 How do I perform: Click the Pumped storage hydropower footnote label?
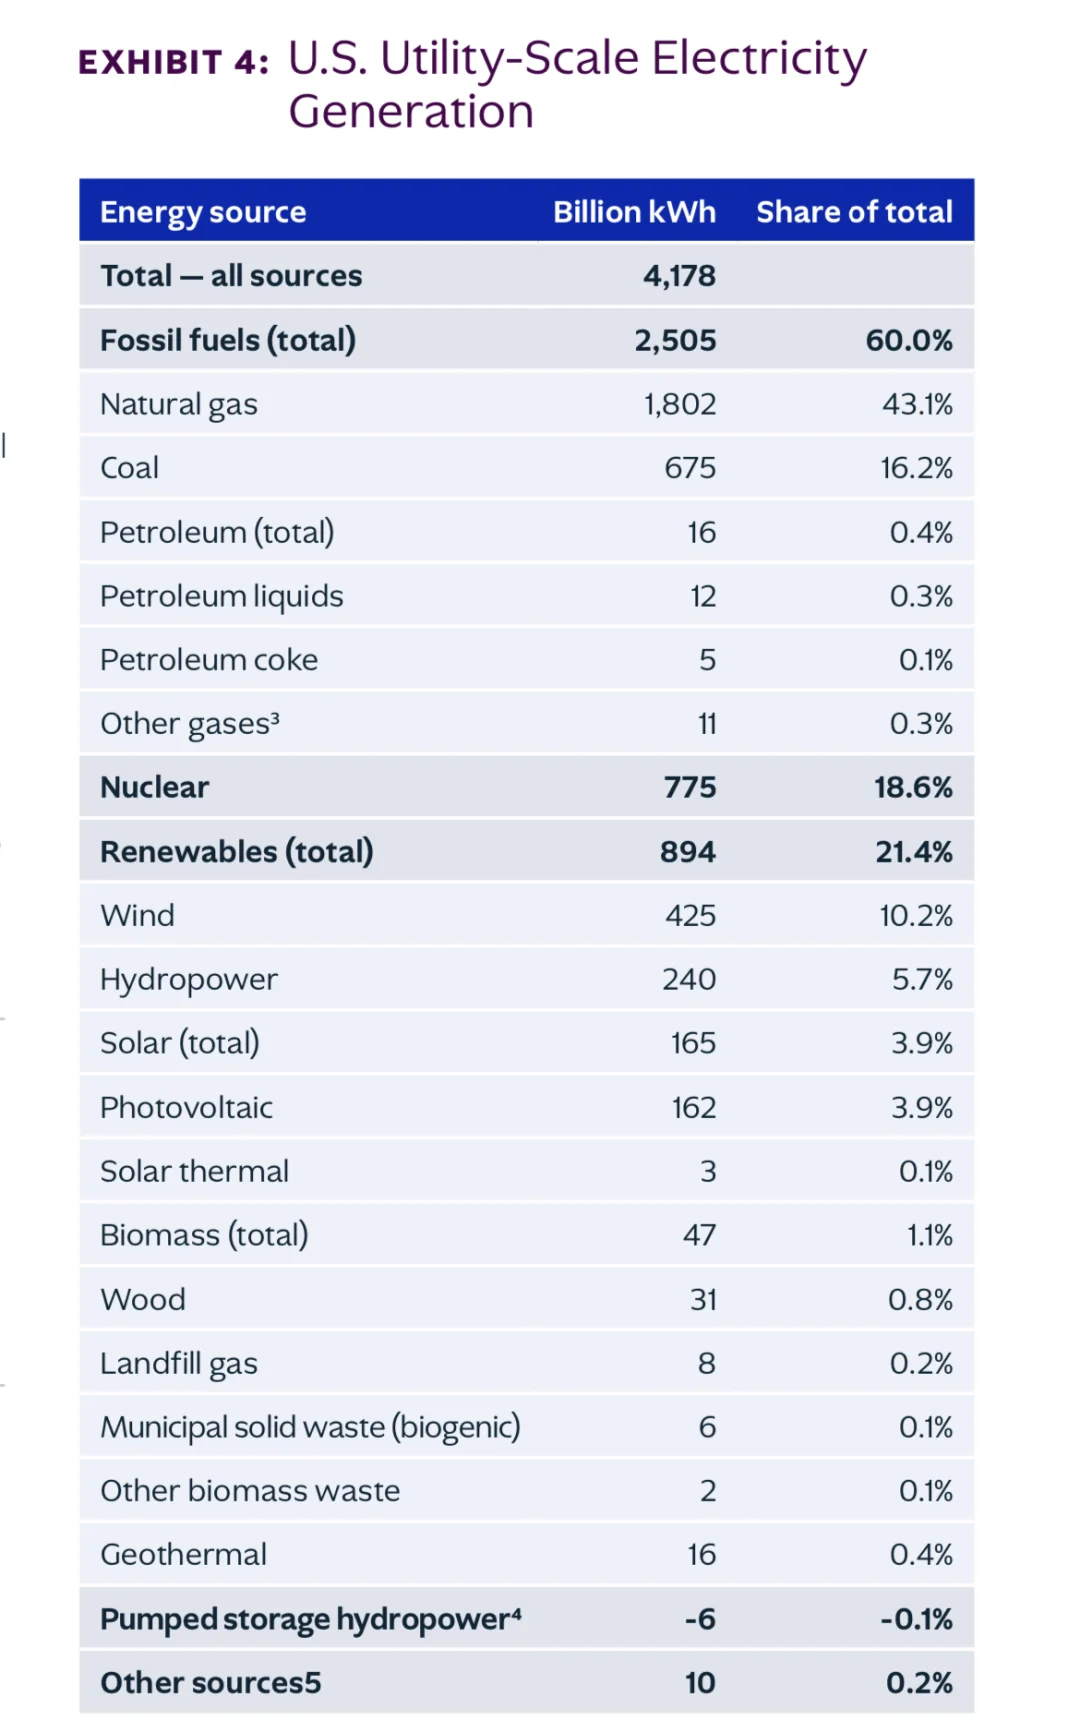pos(311,1619)
